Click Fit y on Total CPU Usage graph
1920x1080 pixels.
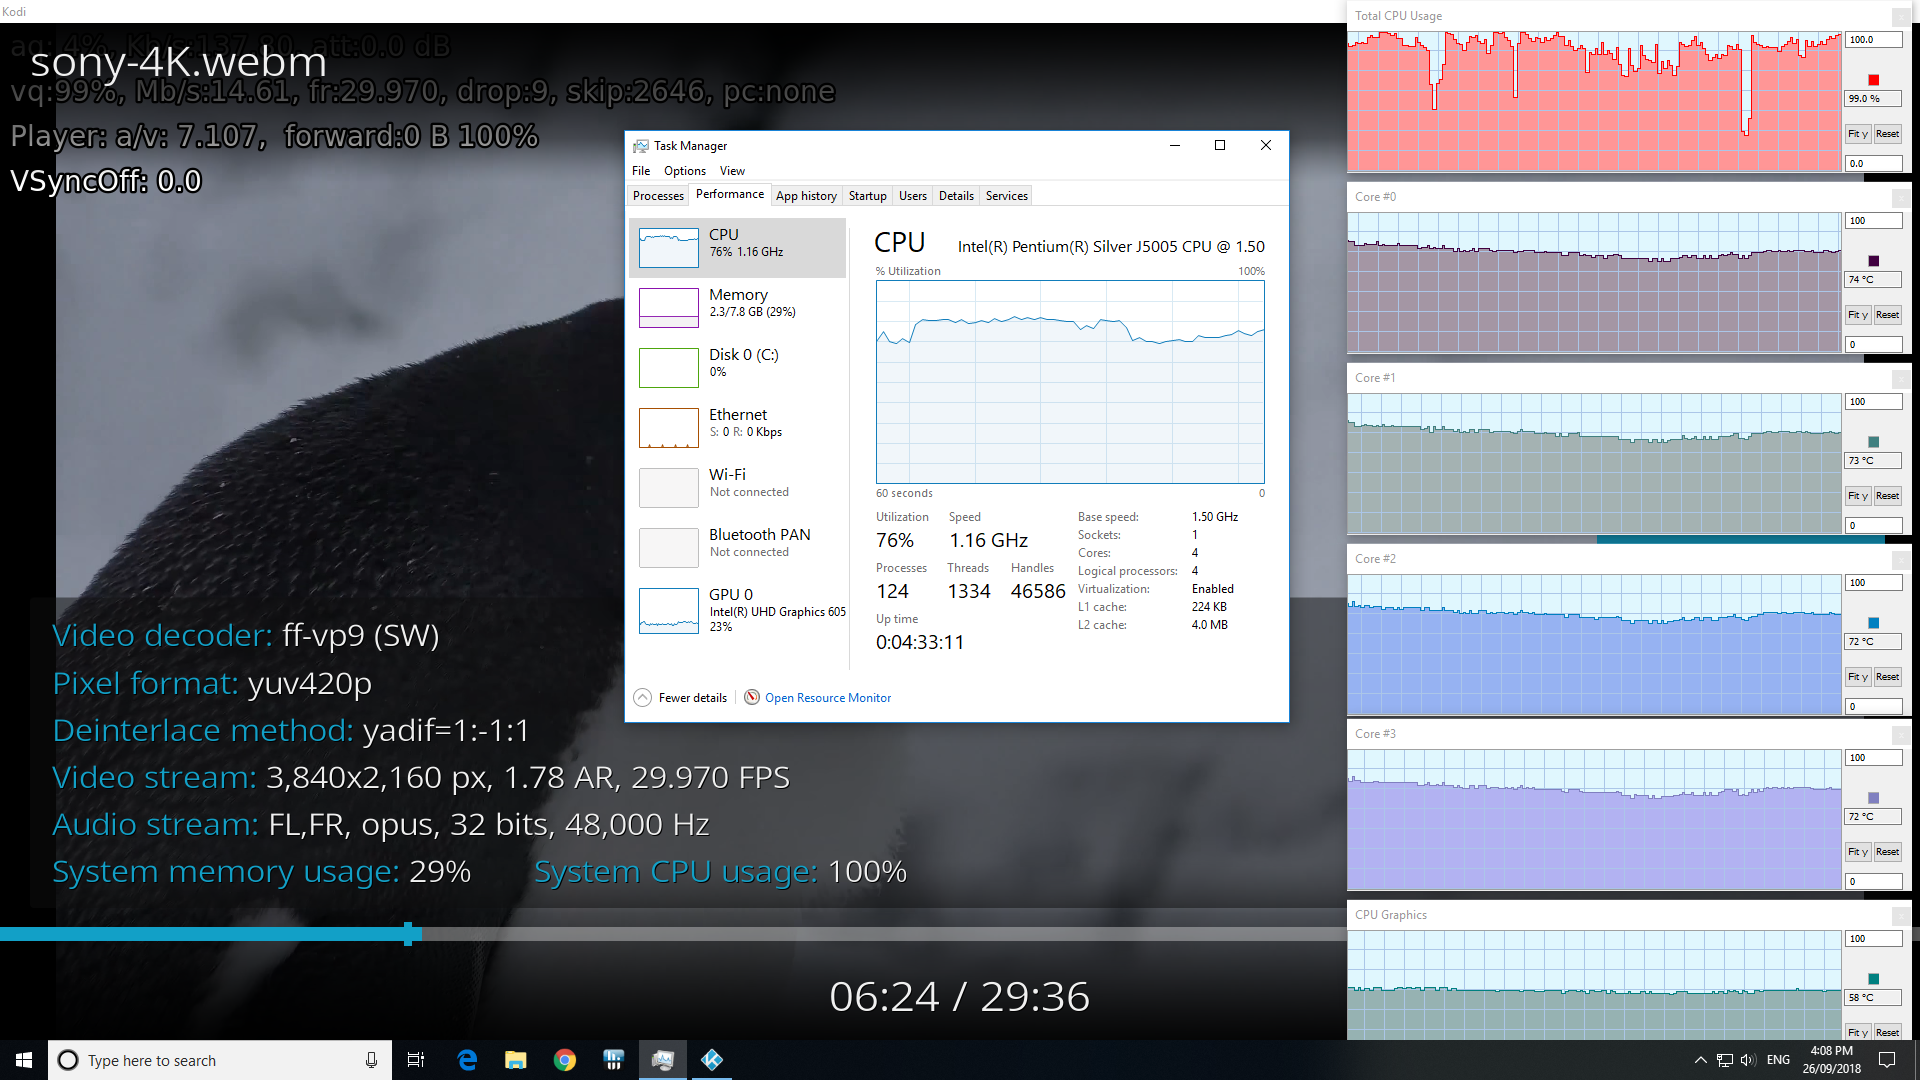click(1858, 134)
